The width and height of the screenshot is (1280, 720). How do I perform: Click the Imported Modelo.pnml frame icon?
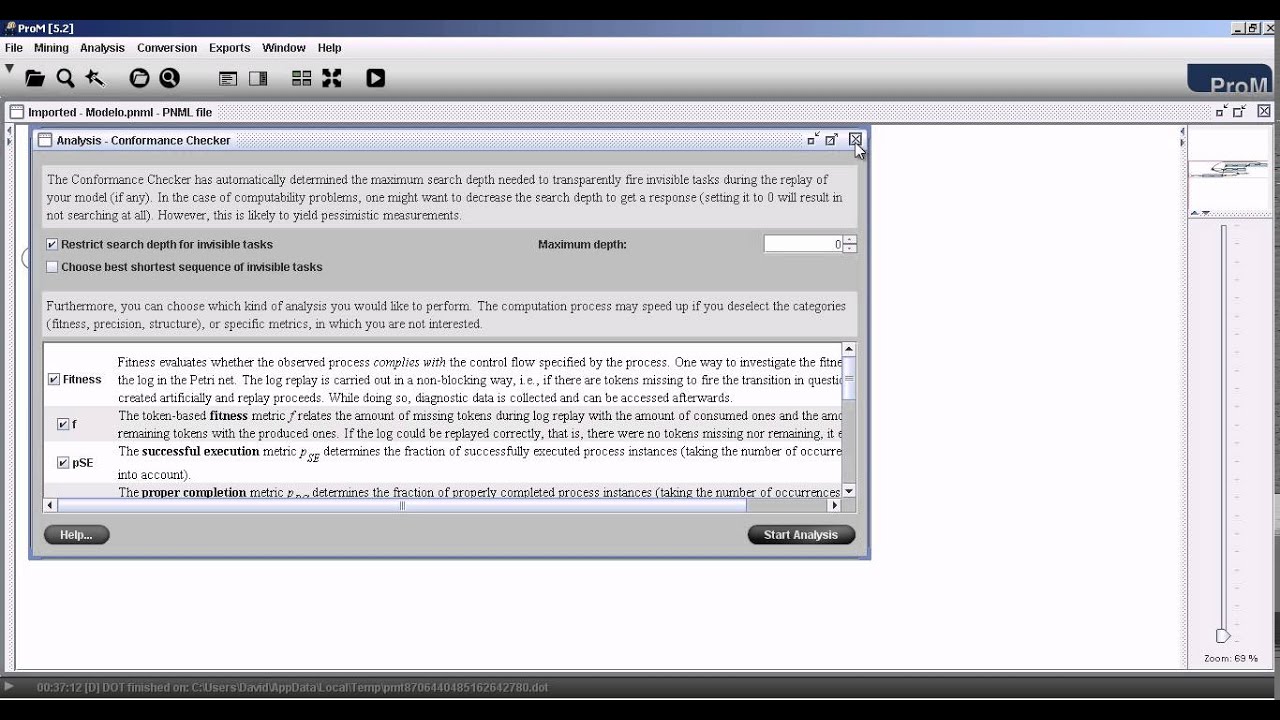tap(16, 112)
